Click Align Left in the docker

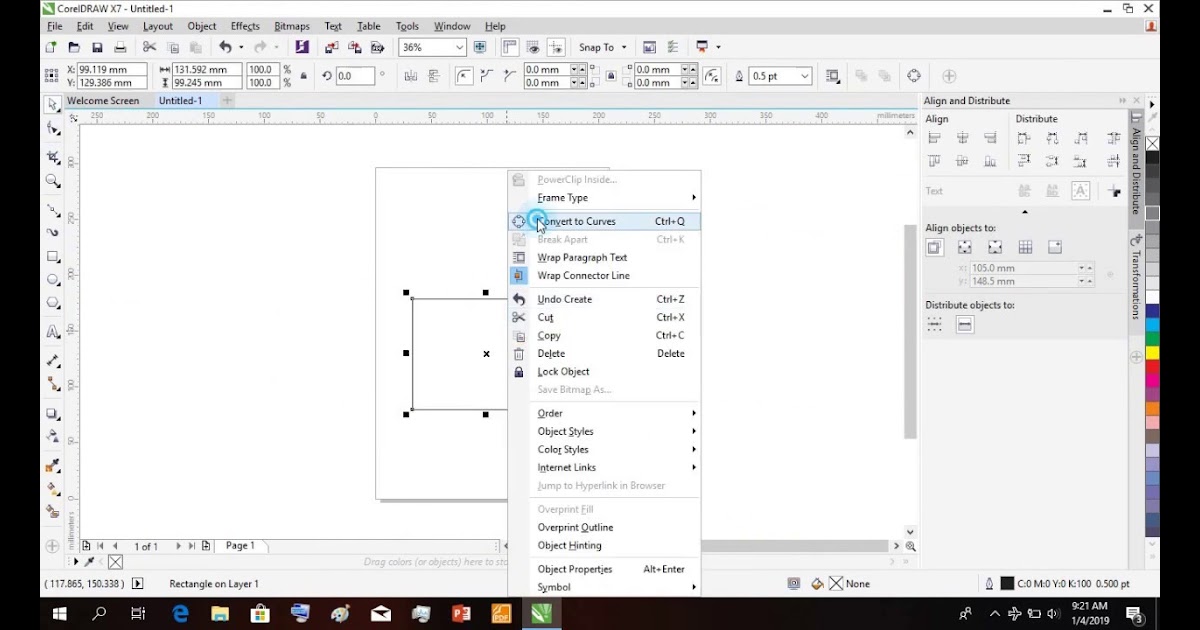(x=935, y=138)
